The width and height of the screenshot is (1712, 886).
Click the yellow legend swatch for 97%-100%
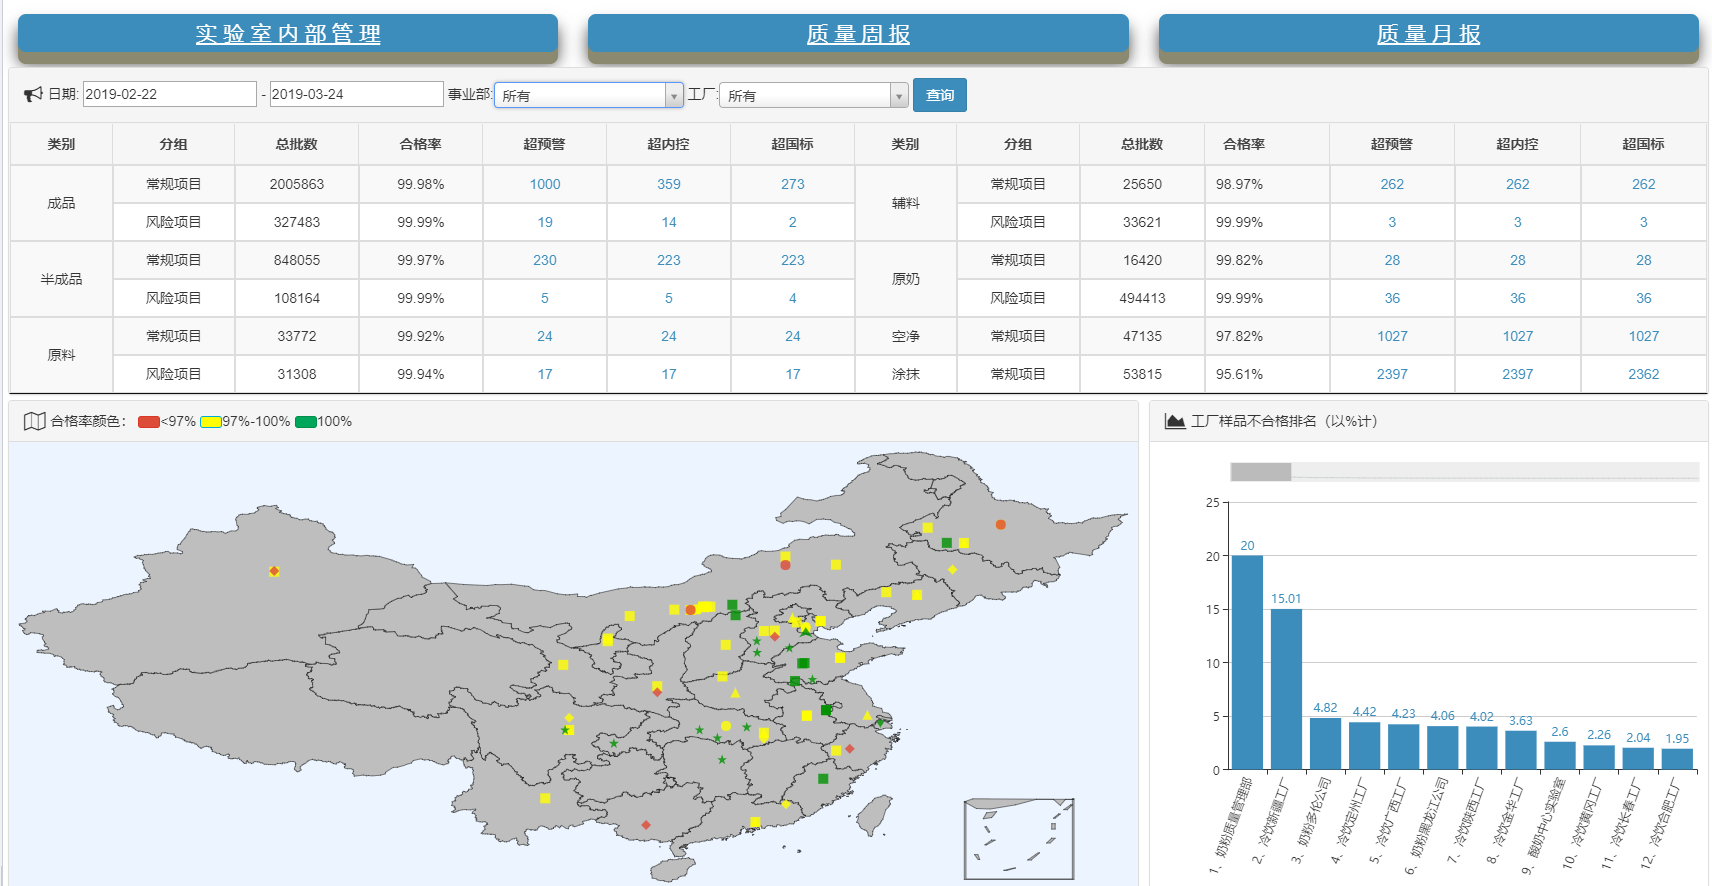pos(210,422)
